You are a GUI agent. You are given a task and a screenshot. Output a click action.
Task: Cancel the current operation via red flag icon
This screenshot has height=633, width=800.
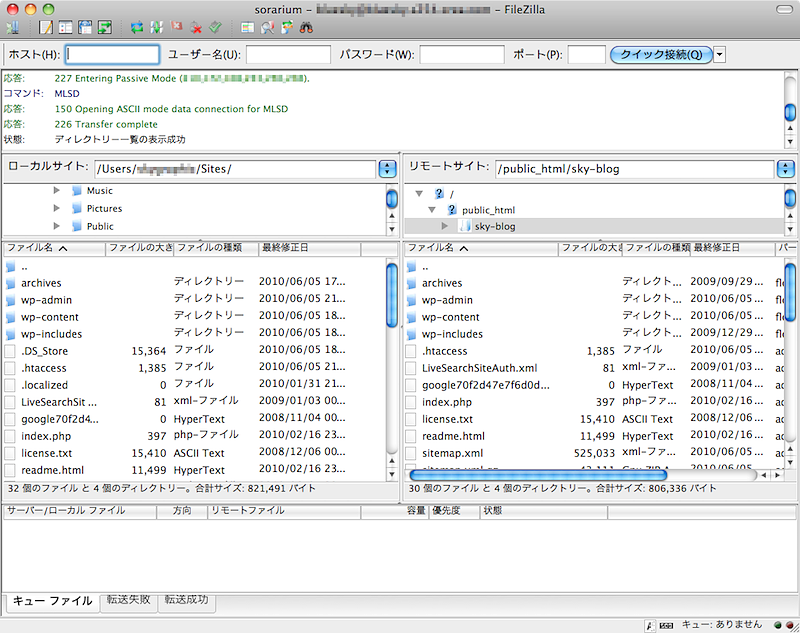(177, 27)
